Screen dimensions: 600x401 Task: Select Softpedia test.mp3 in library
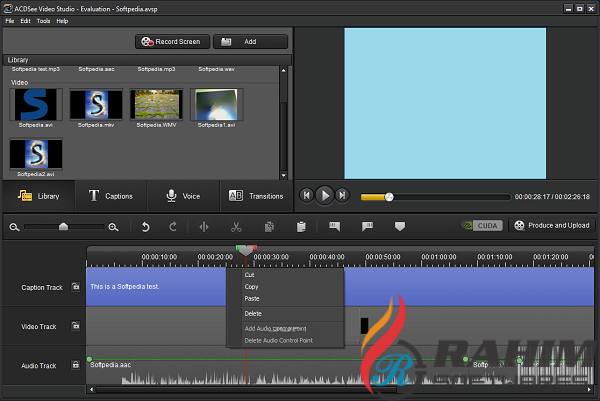pyautogui.click(x=36, y=69)
